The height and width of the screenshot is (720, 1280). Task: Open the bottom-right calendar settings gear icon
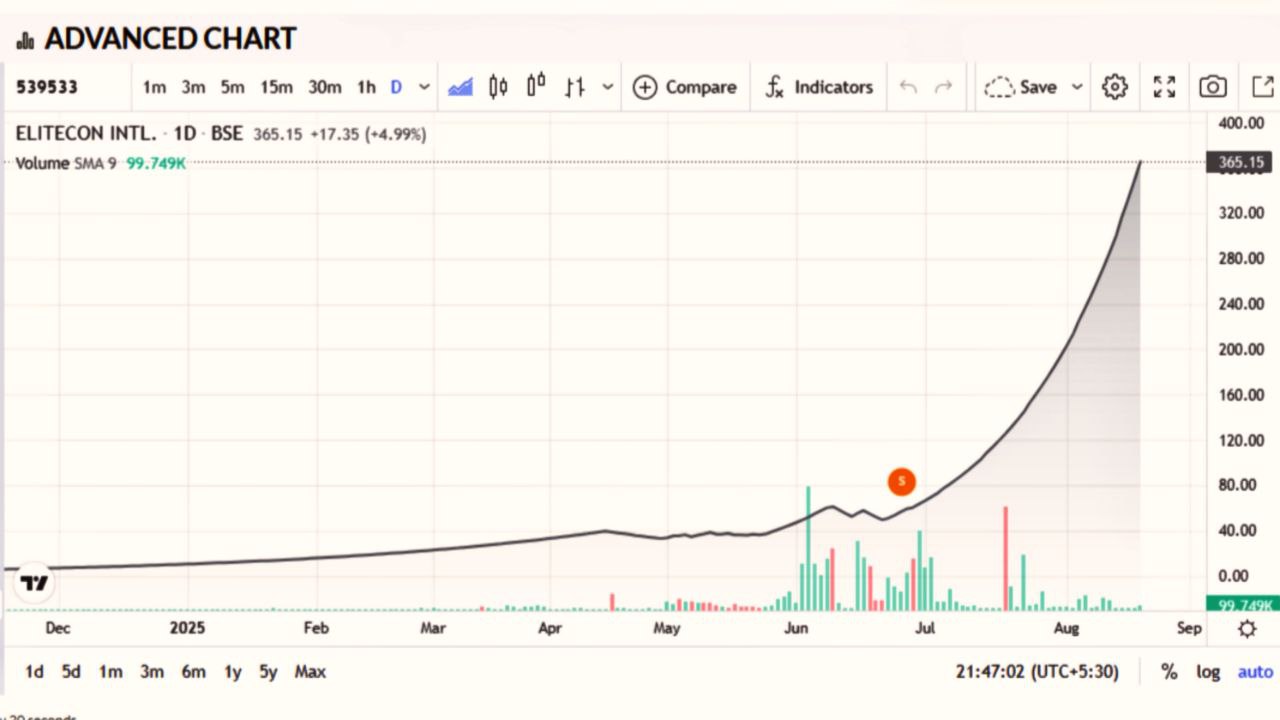coord(1247,628)
